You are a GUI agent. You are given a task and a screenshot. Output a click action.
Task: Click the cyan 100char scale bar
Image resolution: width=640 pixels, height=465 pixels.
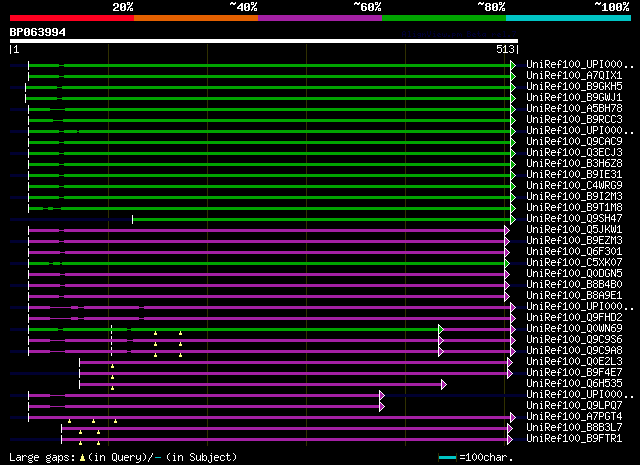[x=447, y=457]
